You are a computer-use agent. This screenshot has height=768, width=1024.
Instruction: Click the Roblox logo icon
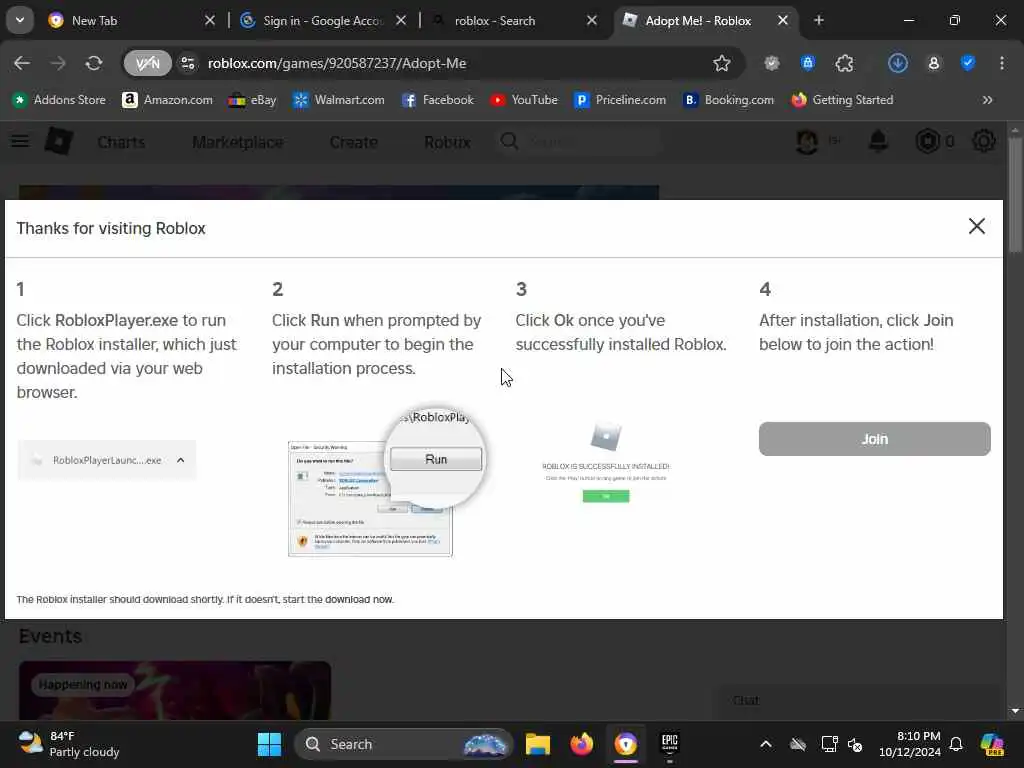(x=59, y=141)
